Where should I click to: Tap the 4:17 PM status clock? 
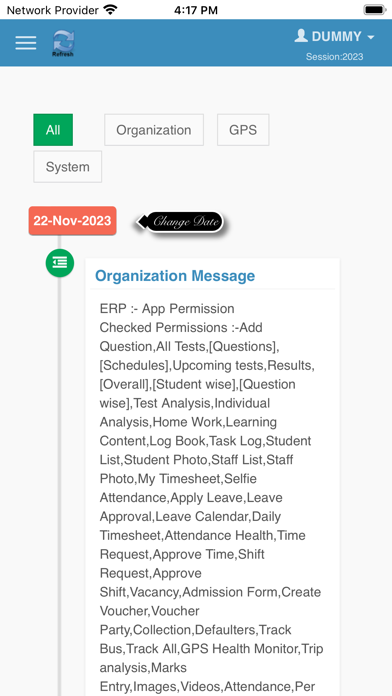pos(196,10)
